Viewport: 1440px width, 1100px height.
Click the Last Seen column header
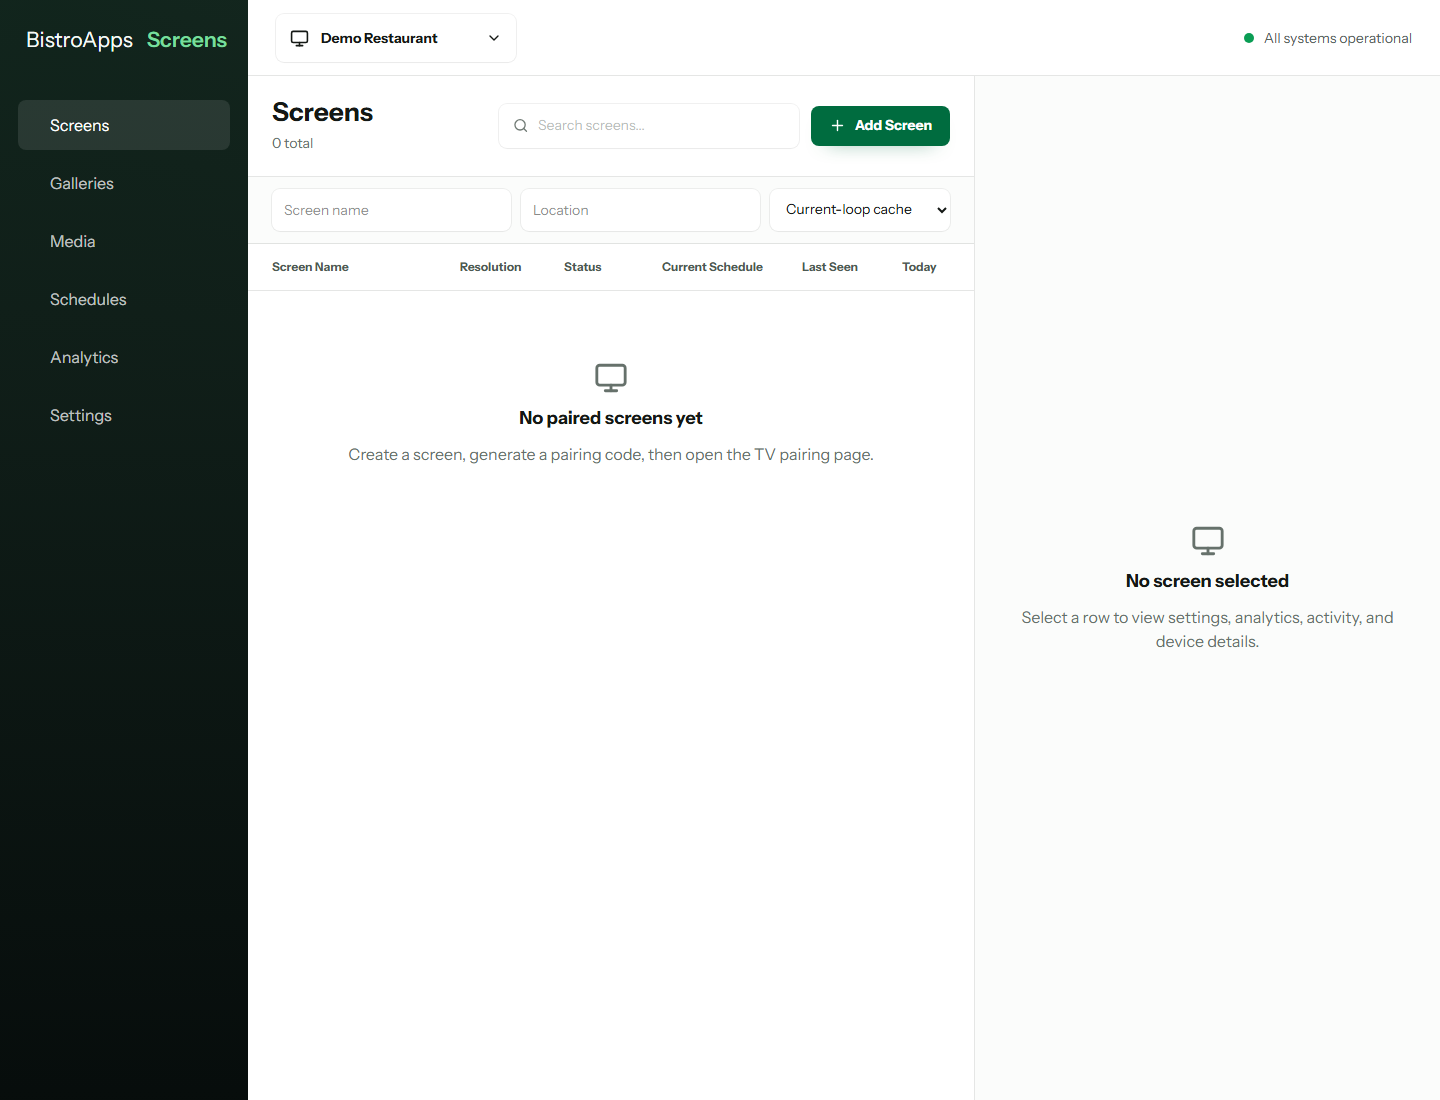pyautogui.click(x=830, y=267)
